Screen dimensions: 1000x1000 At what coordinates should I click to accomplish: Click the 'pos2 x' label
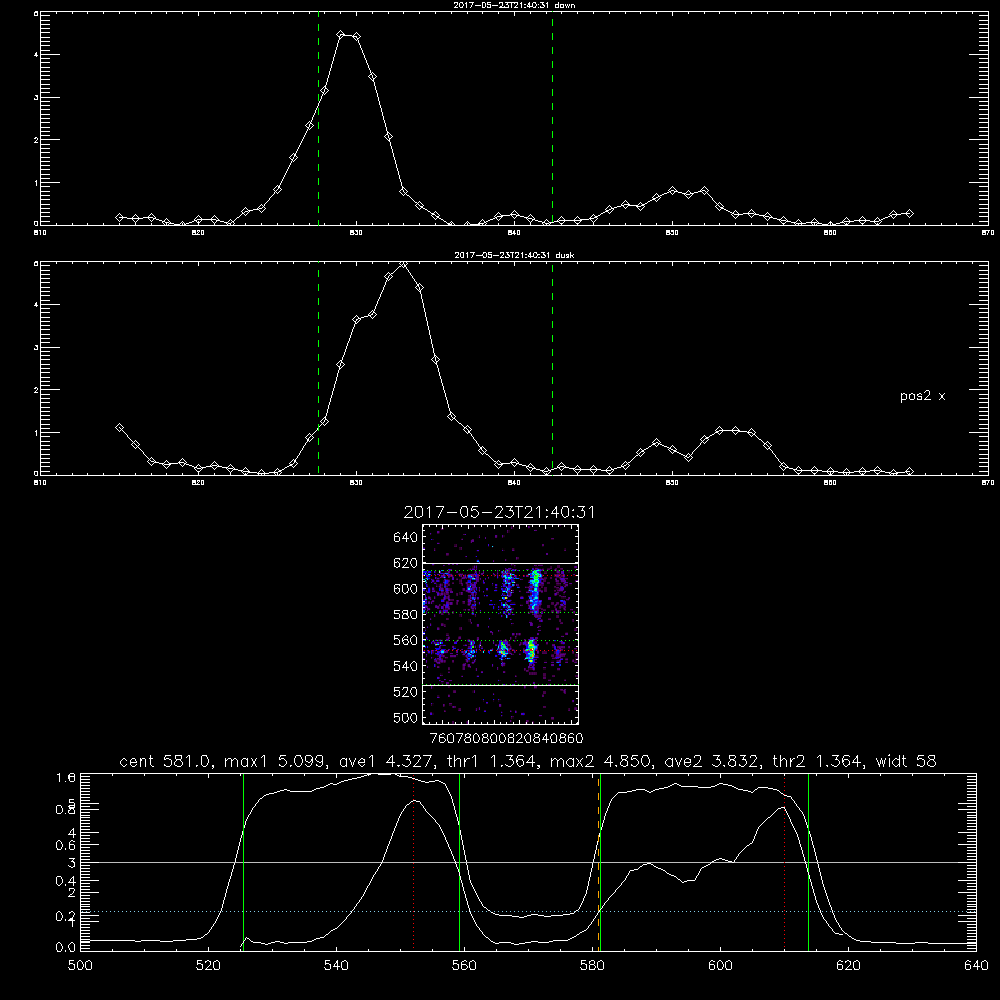tap(922, 396)
